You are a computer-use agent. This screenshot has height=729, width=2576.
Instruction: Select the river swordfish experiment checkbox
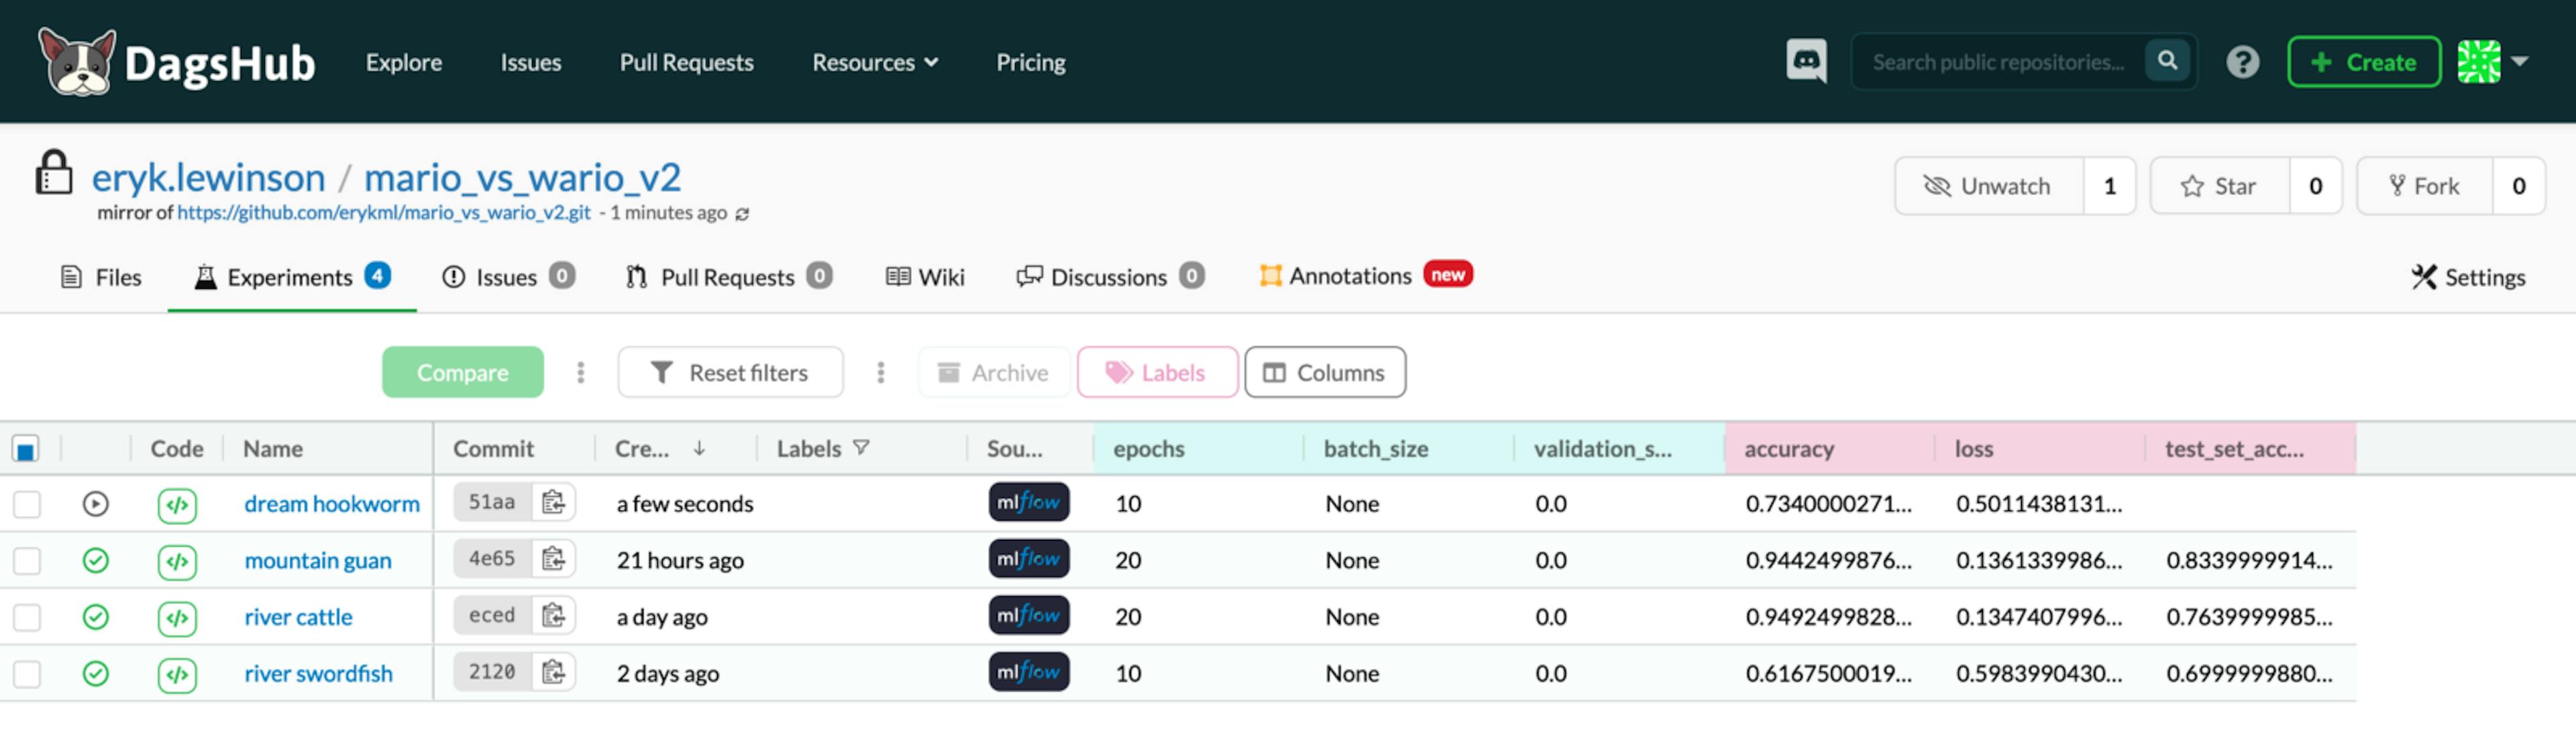pyautogui.click(x=27, y=674)
